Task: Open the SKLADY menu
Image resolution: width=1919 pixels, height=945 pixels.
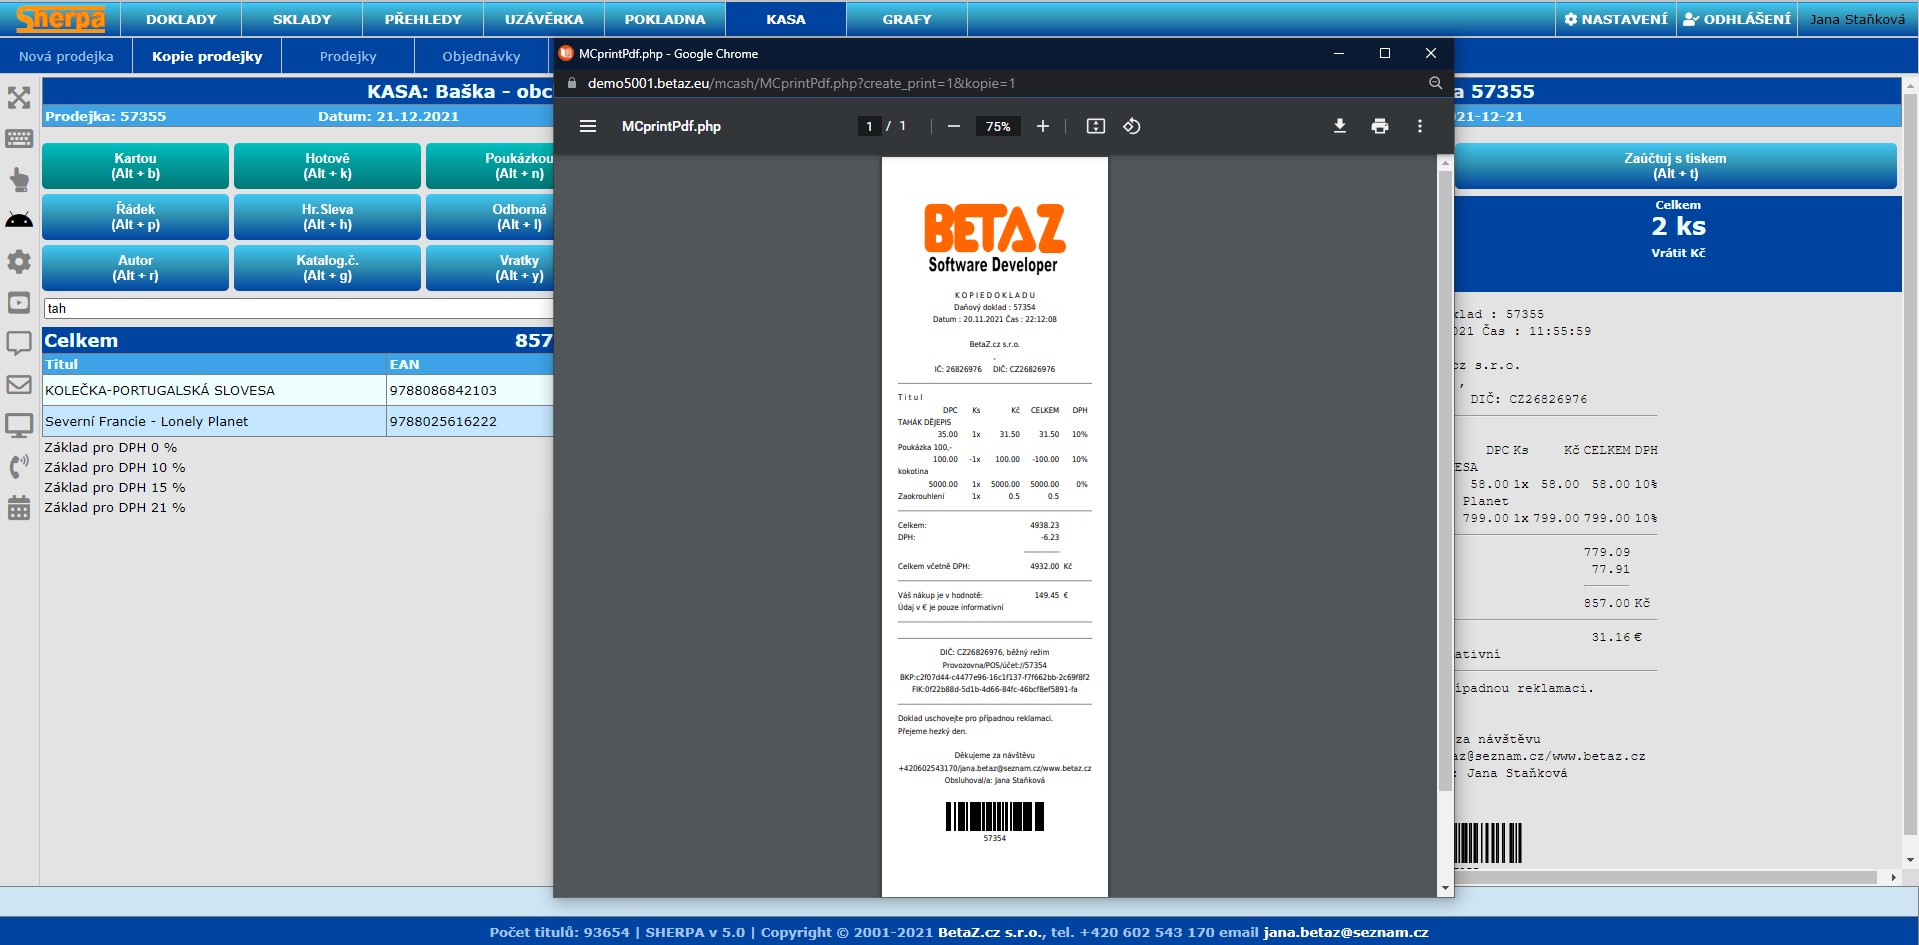Action: click(302, 19)
